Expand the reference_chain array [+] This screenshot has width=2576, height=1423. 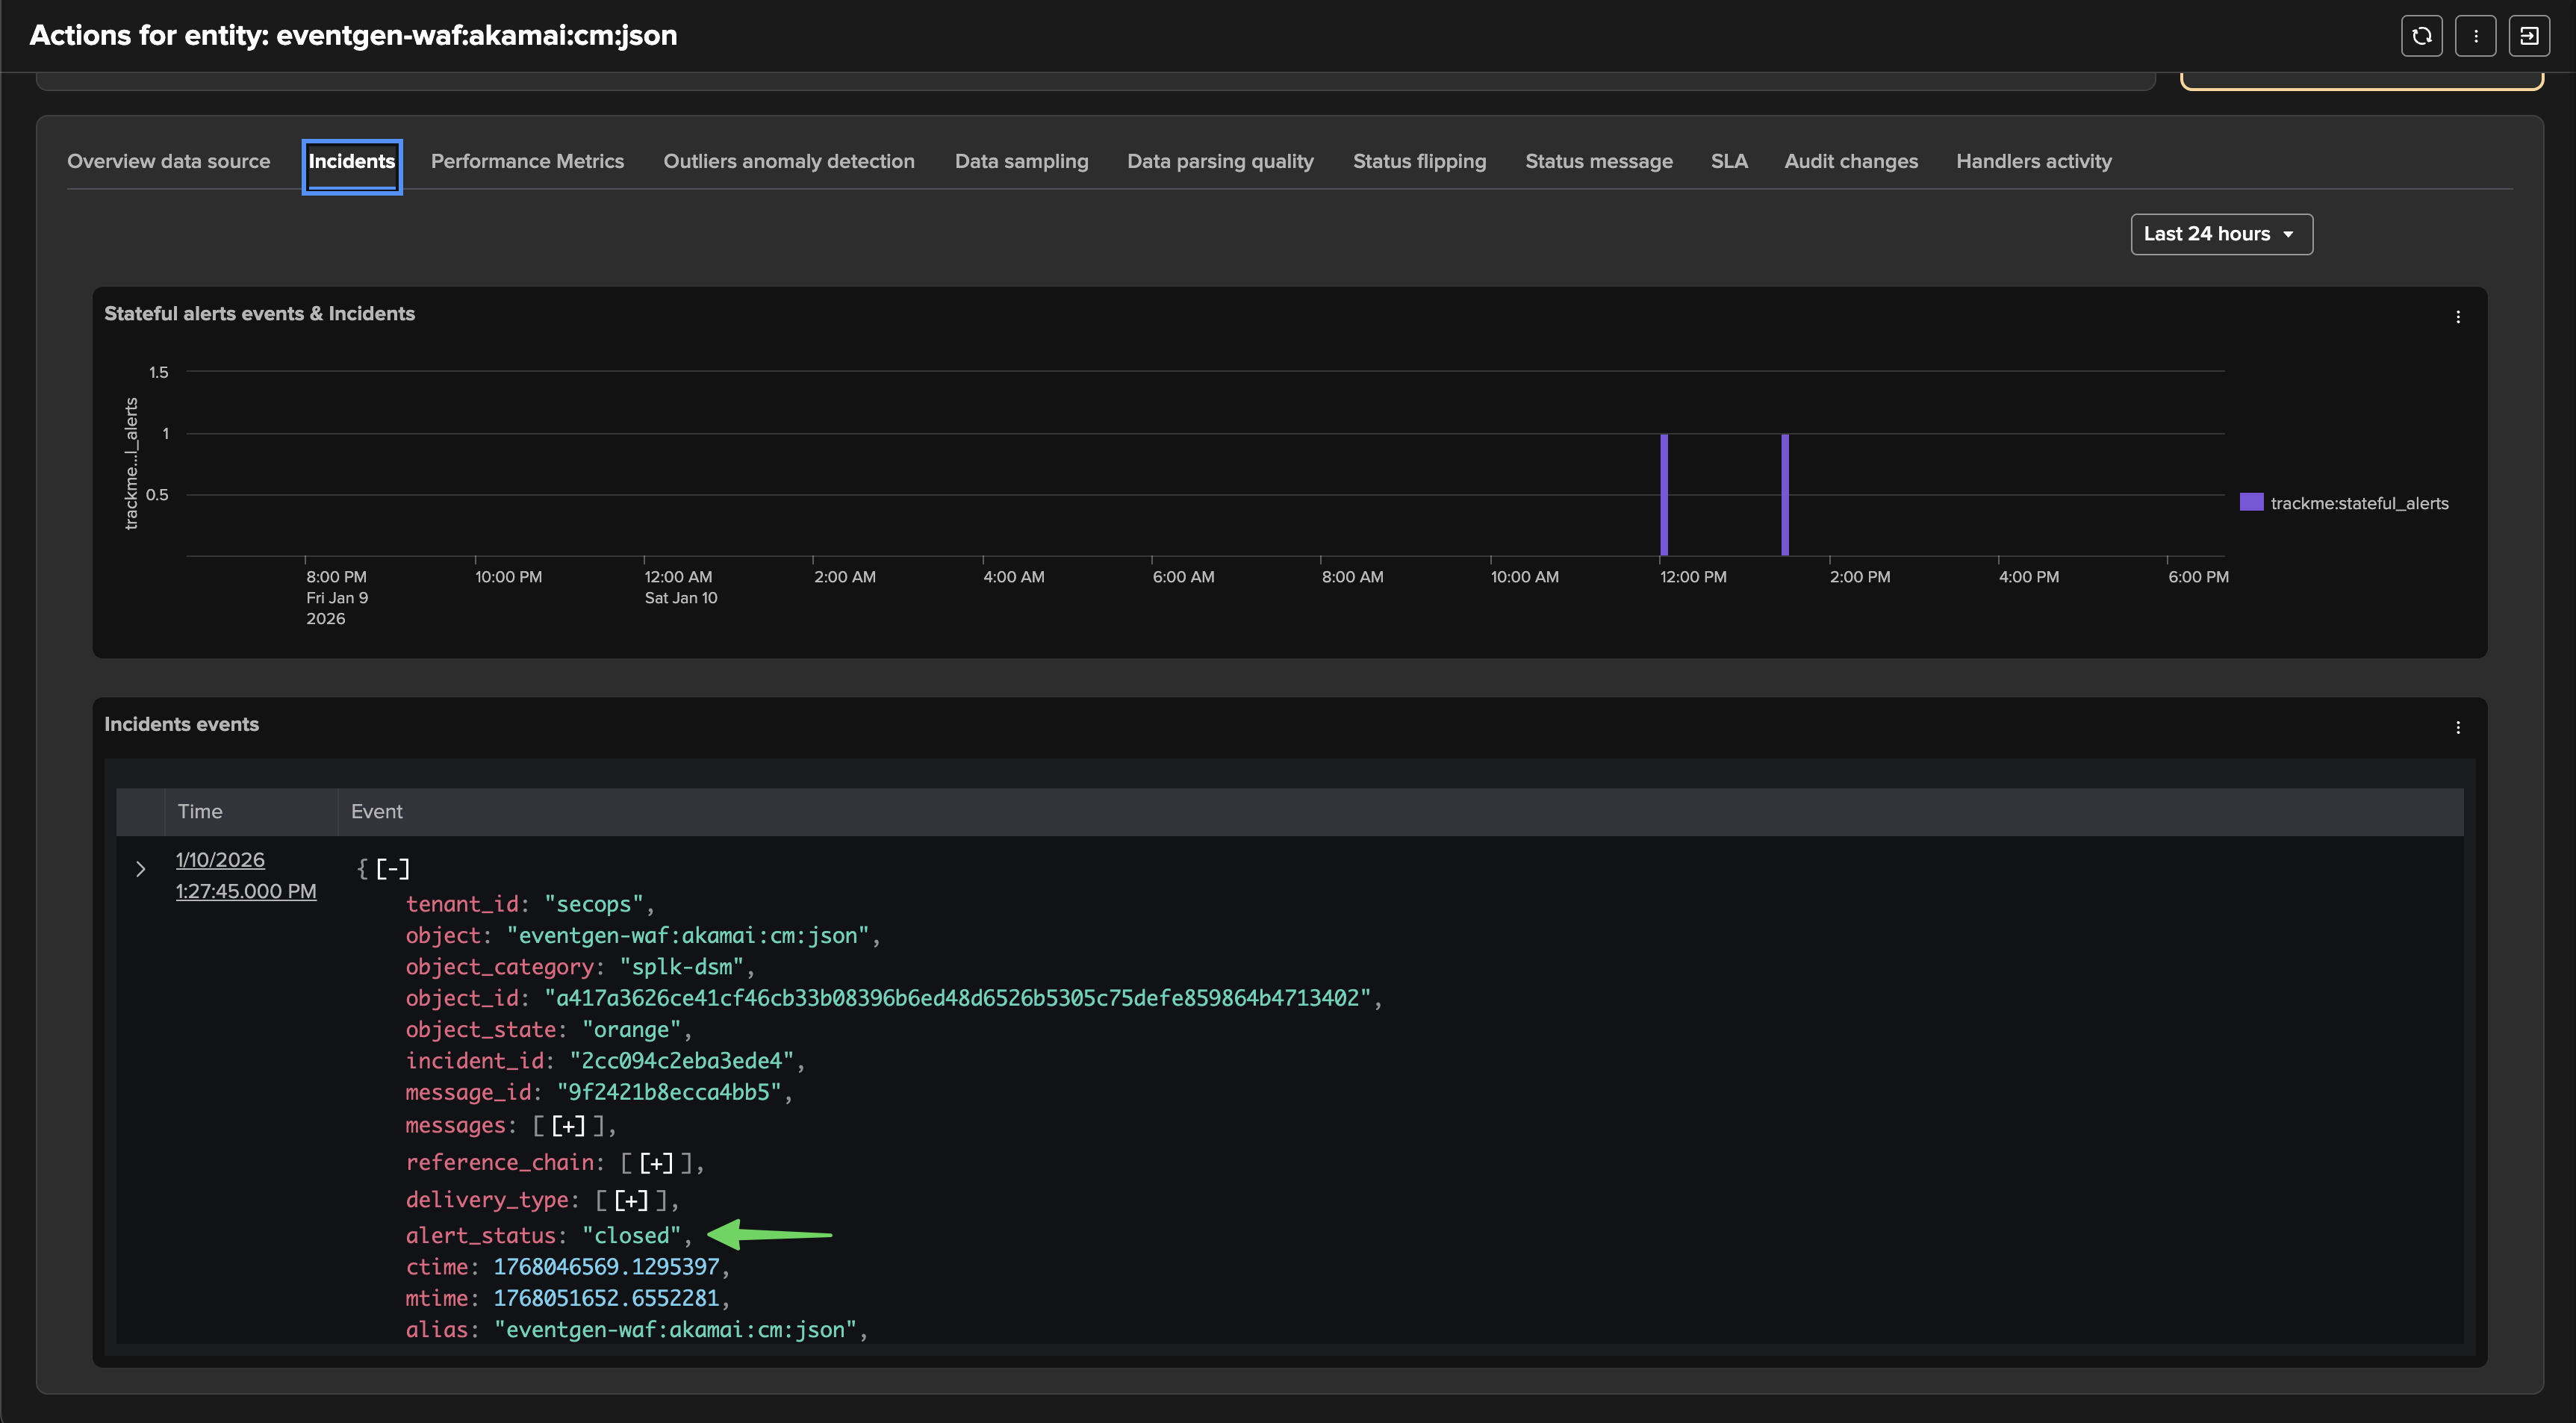(x=656, y=1163)
